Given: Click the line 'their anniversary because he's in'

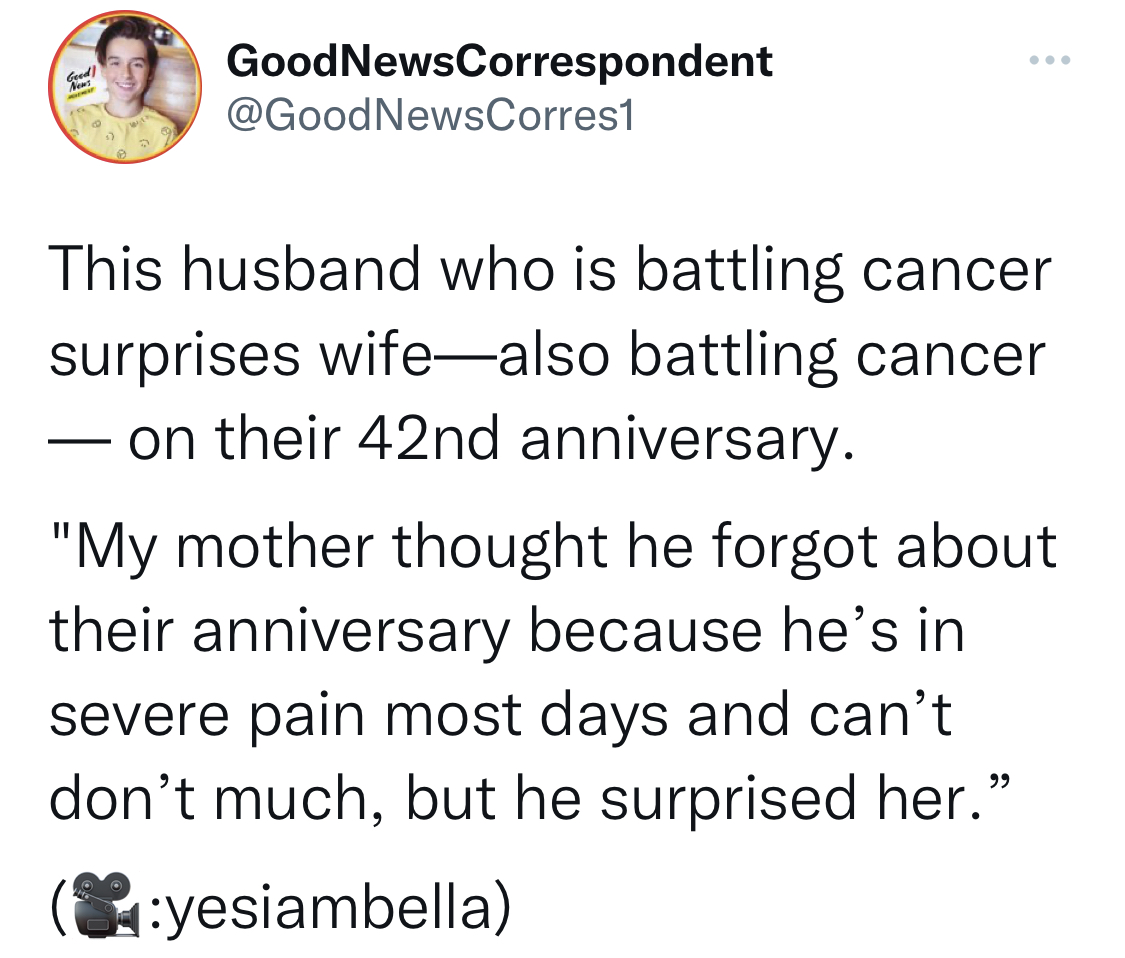Looking at the screenshot, I should point(507,631).
